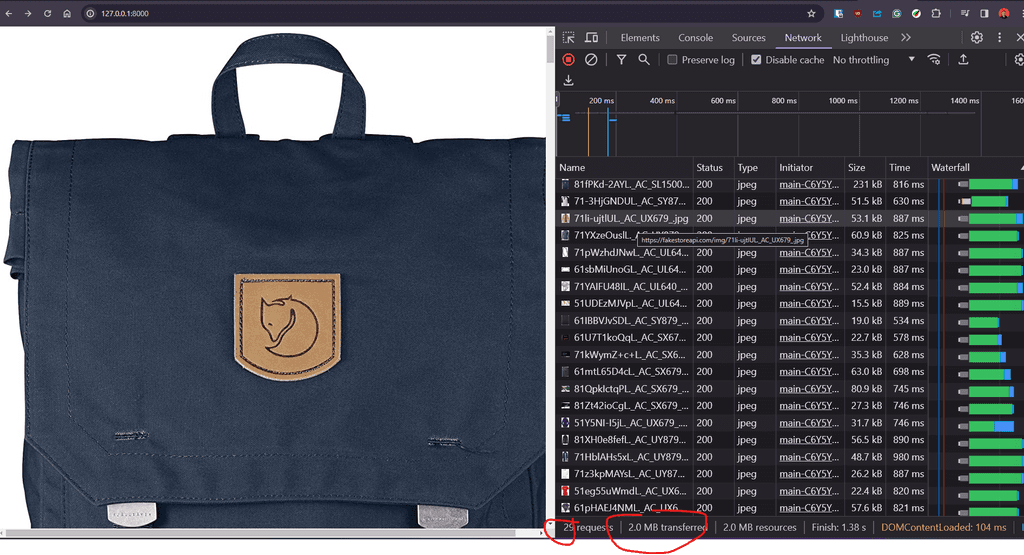The width and height of the screenshot is (1024, 555).
Task: Clear the network log
Action: (x=591, y=60)
